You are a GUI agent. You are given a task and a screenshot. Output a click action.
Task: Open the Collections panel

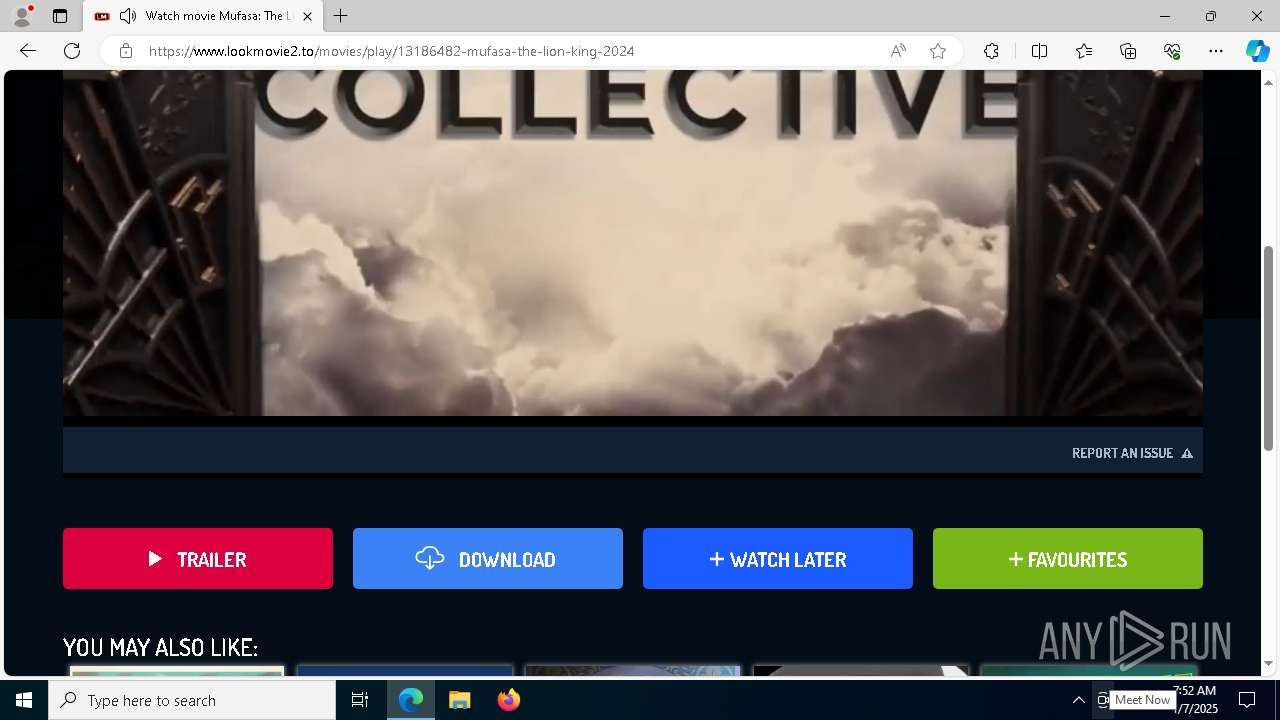coord(1128,51)
